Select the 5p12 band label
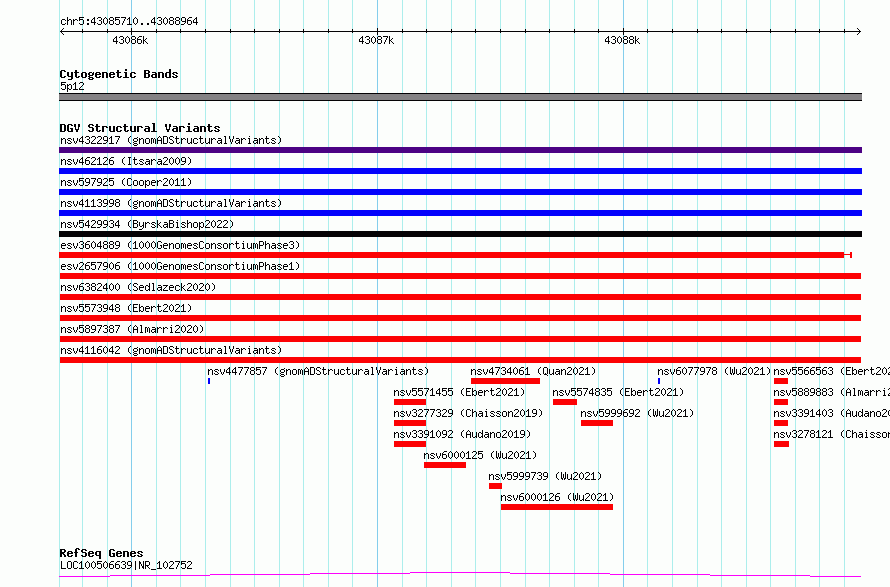 tap(72, 86)
